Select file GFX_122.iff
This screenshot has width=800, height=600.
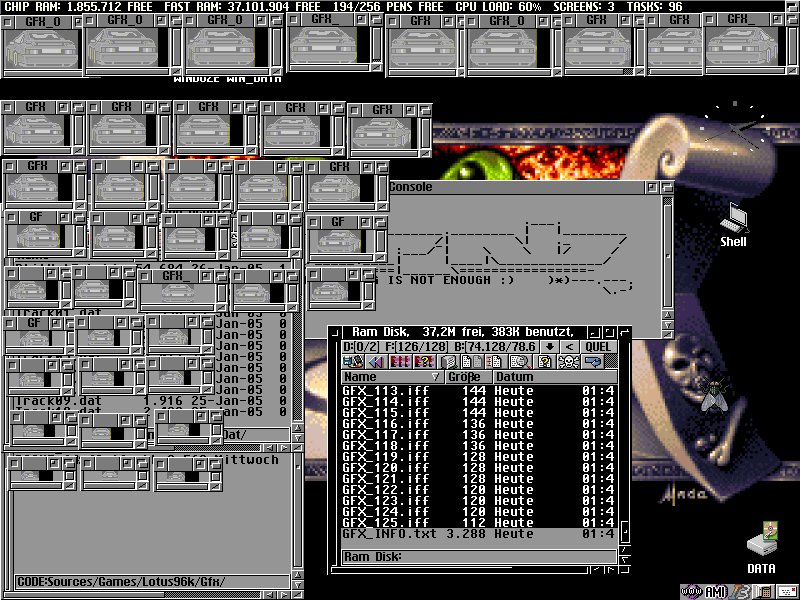[x=479, y=490]
